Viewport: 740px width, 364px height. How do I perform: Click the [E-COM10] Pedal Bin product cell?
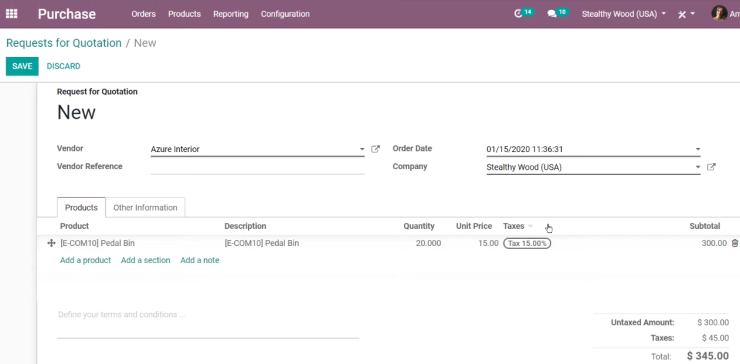(97, 243)
